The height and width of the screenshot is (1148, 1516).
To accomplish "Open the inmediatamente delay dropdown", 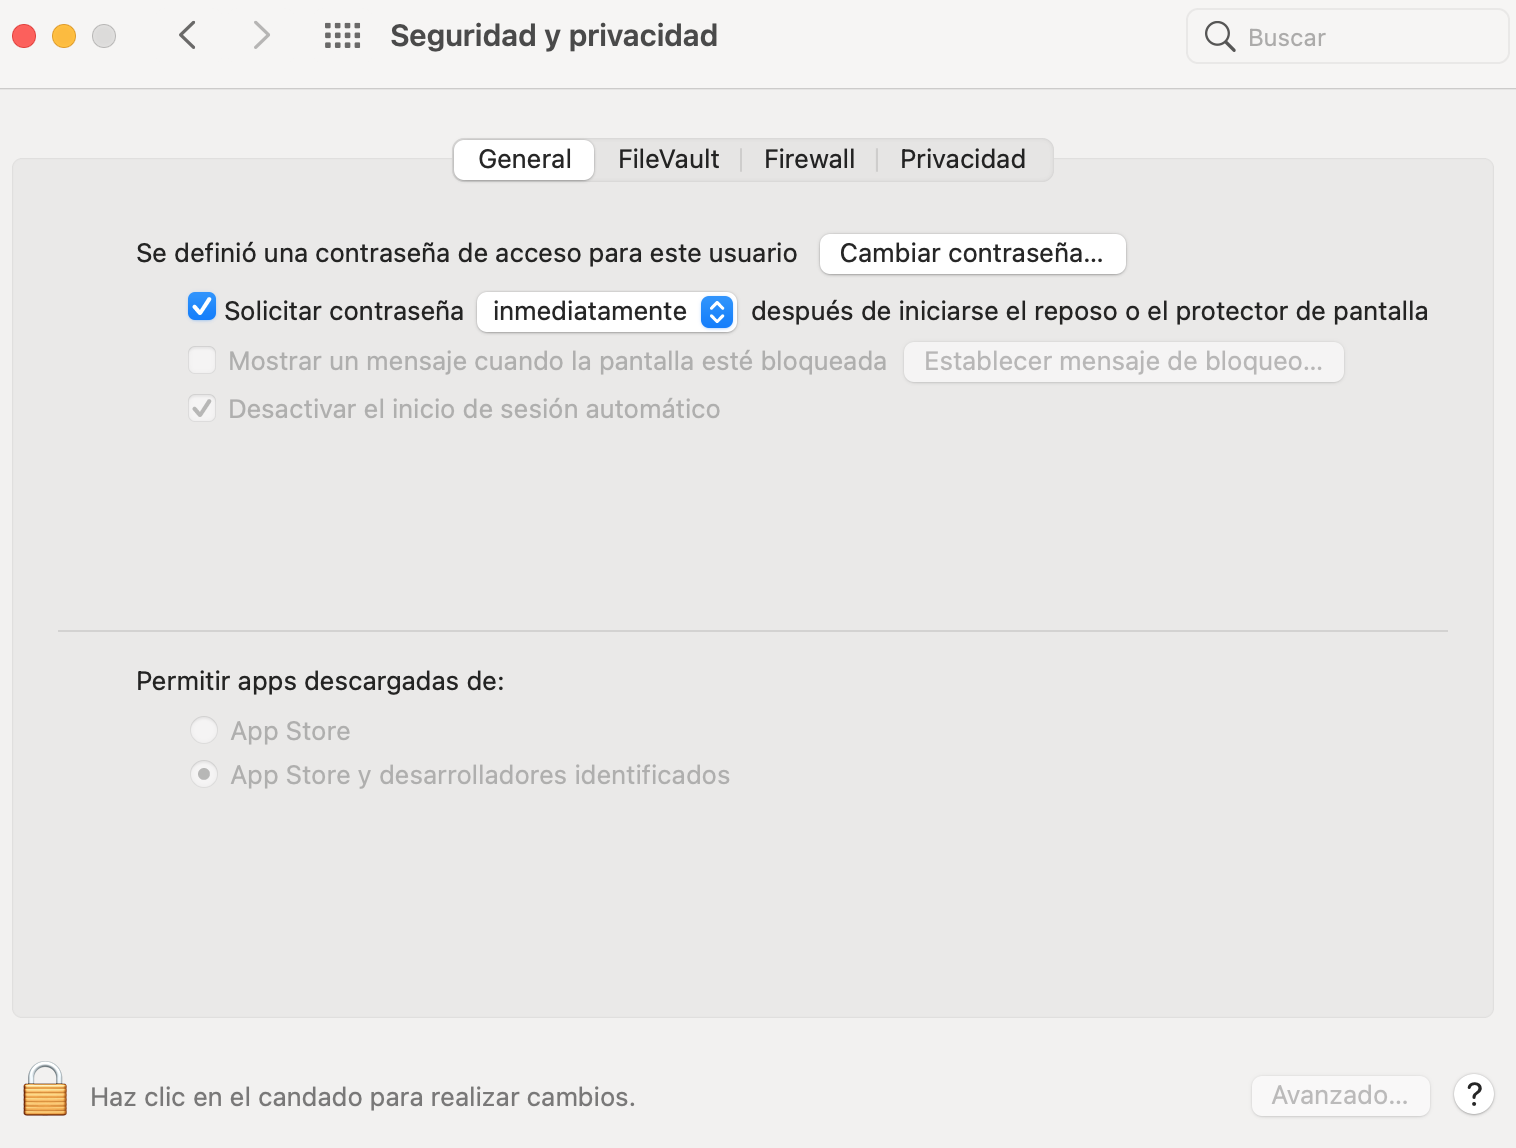I will [x=607, y=312].
